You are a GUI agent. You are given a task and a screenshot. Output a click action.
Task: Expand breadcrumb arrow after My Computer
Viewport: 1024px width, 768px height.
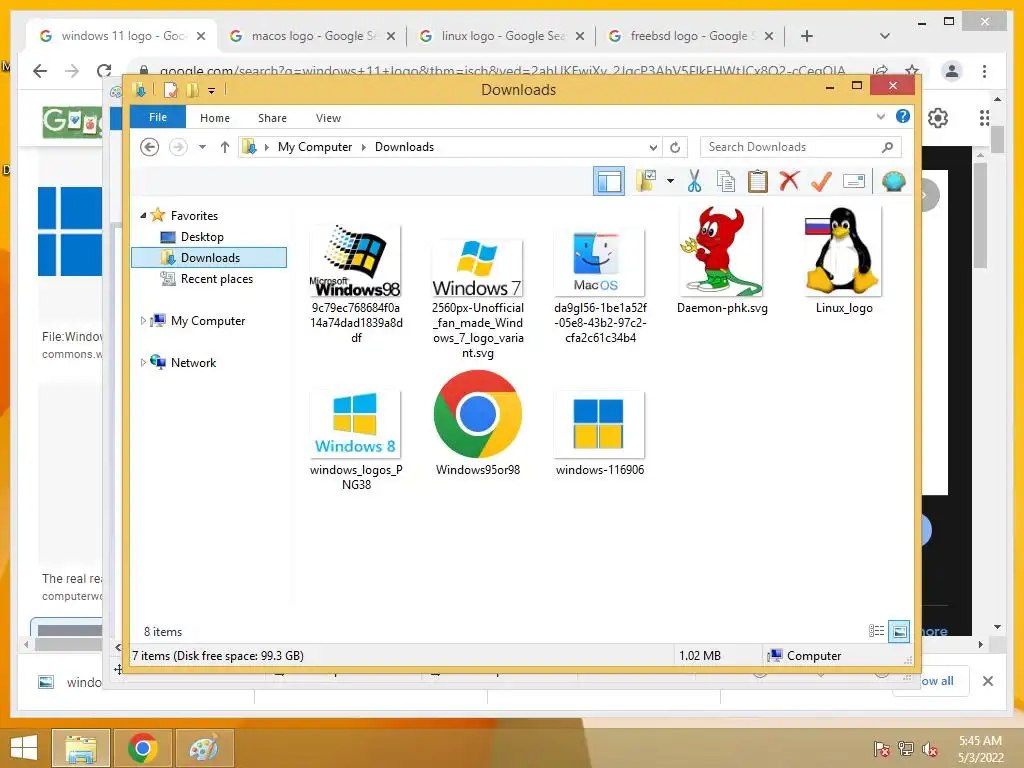click(364, 147)
